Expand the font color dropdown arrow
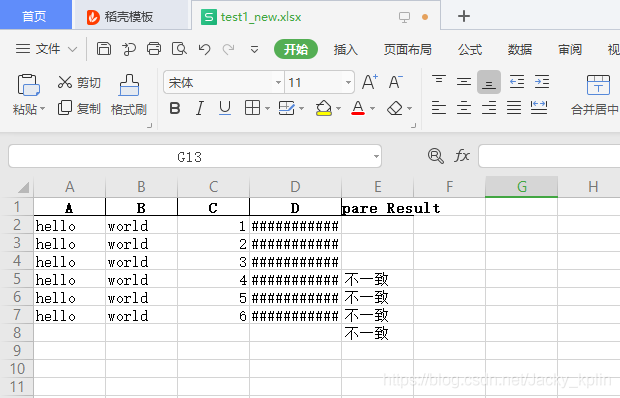620x398 pixels. pyautogui.click(x=372, y=108)
